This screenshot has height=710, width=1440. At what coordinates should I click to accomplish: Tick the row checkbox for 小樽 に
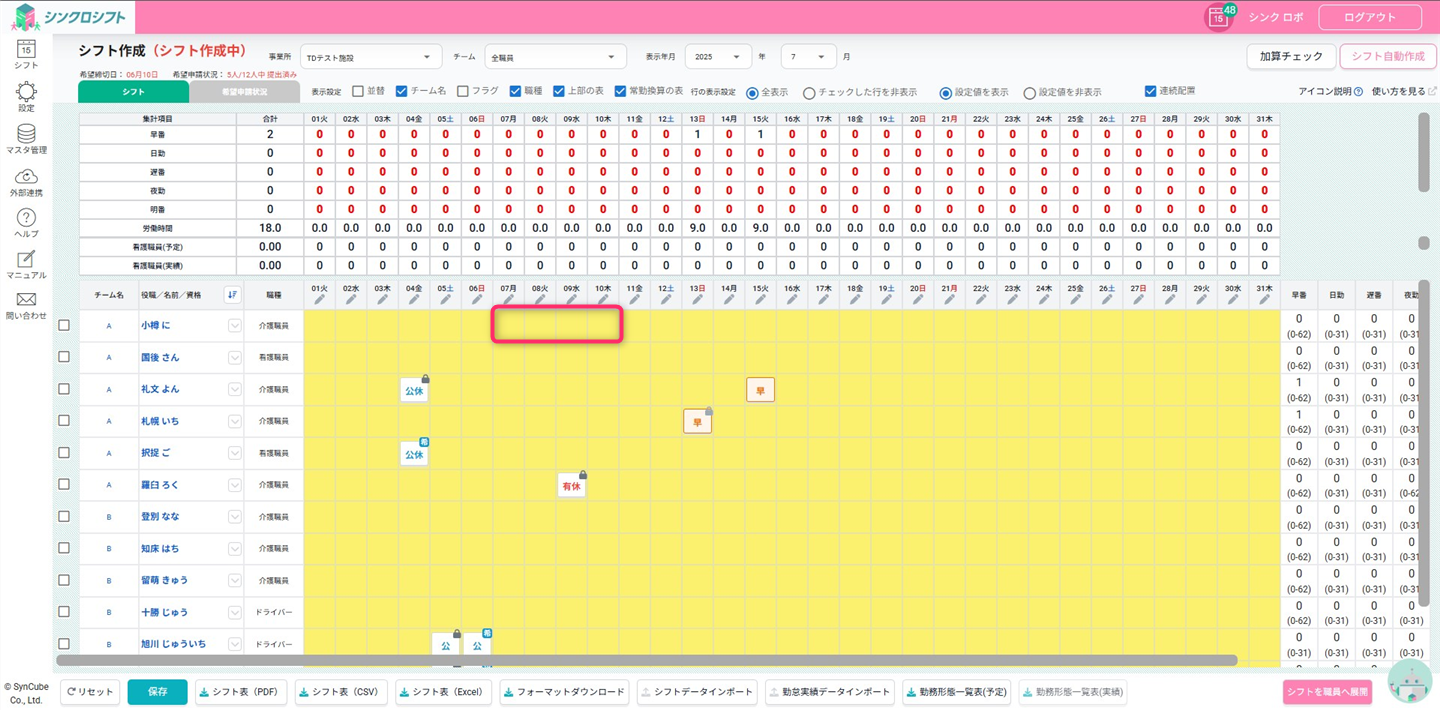pyautogui.click(x=64, y=325)
